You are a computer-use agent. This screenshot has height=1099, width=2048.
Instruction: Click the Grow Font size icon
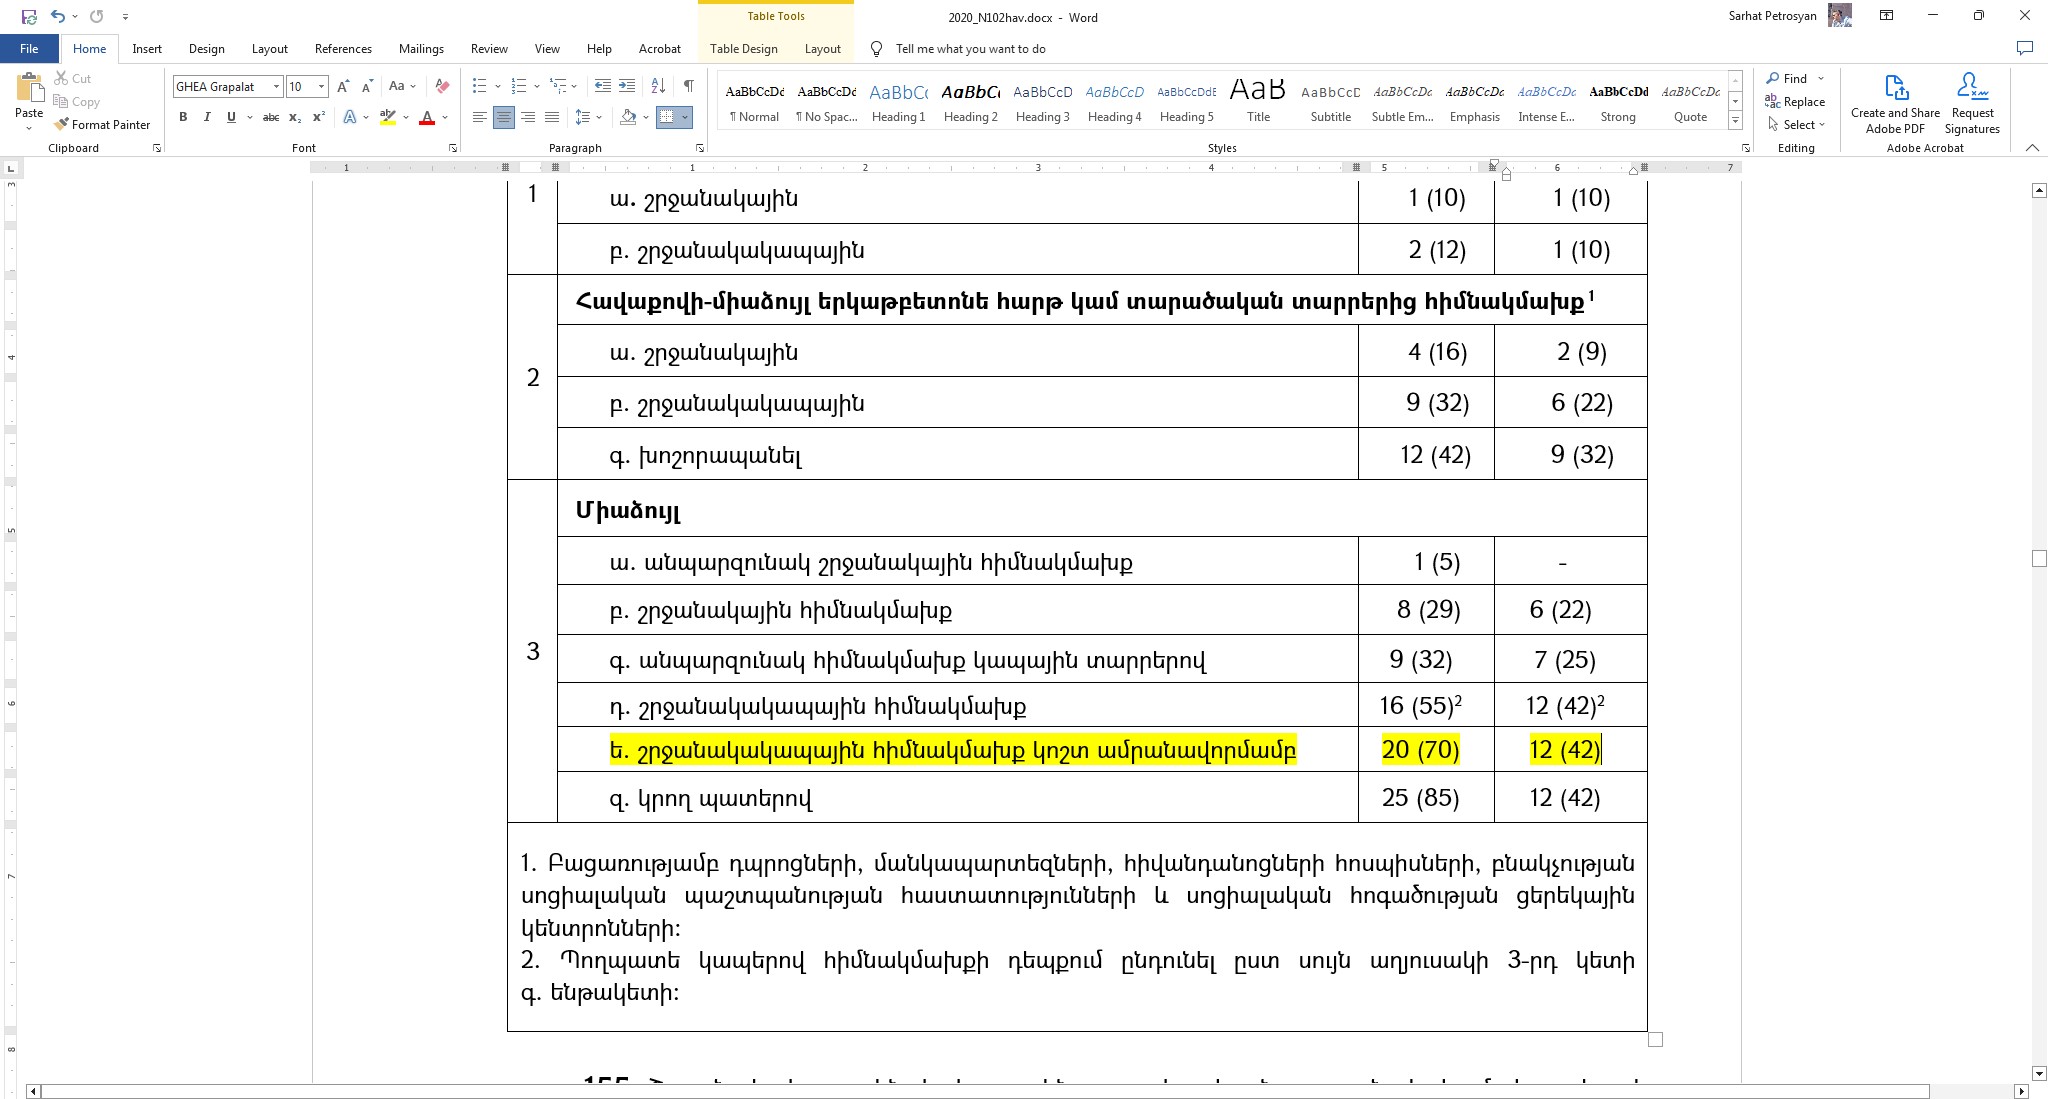click(343, 86)
